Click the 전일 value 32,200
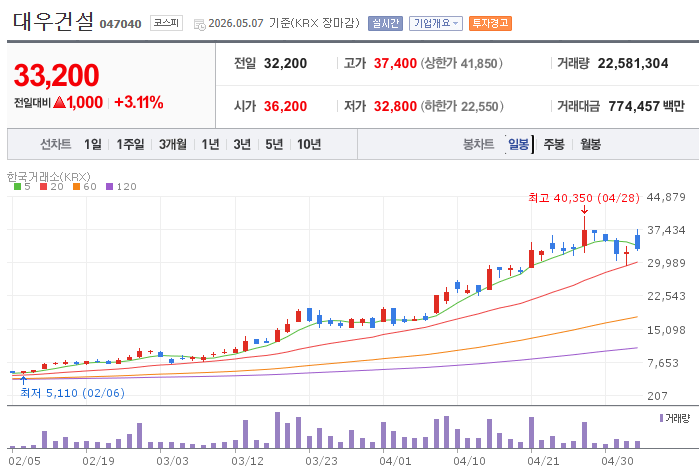 click(285, 63)
